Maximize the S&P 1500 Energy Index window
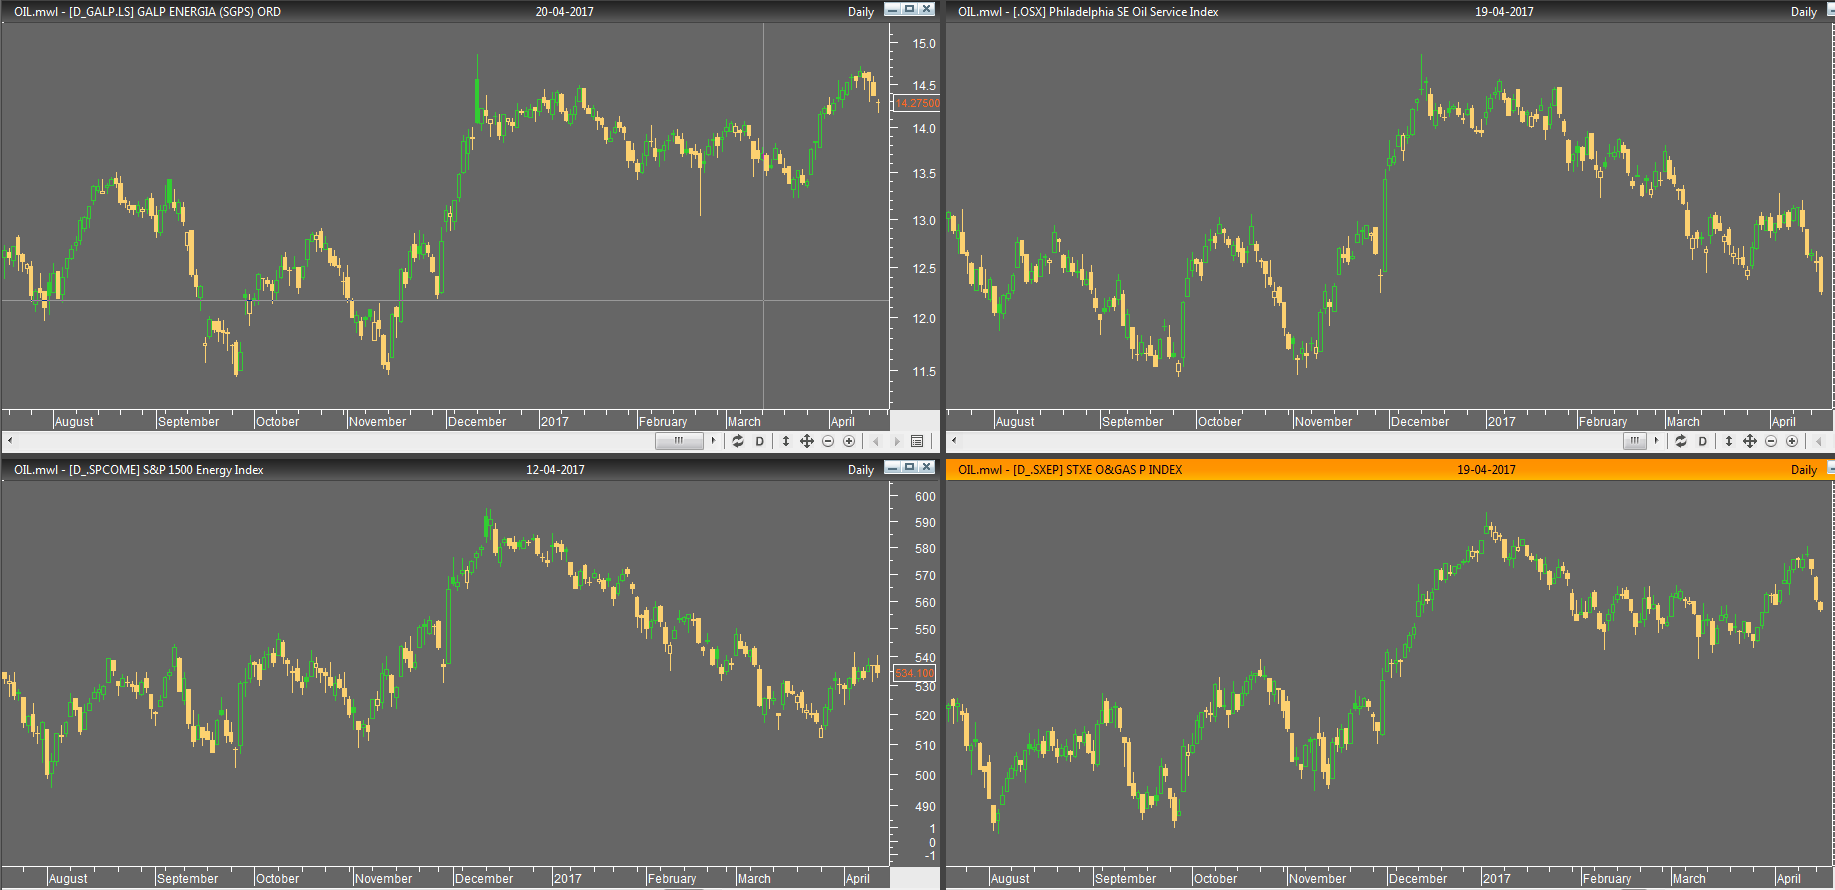1835x890 pixels. click(909, 467)
